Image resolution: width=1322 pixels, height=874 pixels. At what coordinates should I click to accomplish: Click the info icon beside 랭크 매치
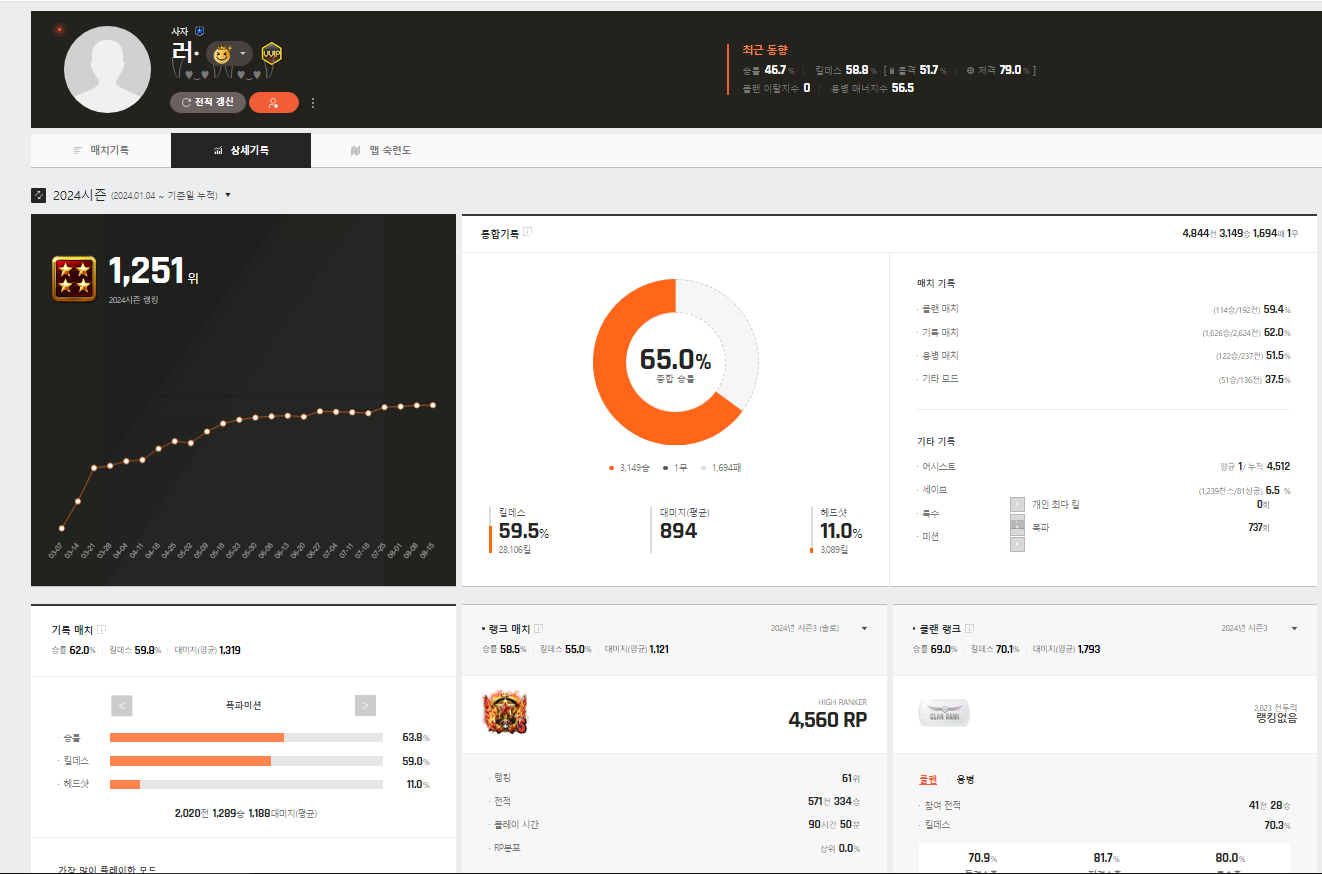538,628
